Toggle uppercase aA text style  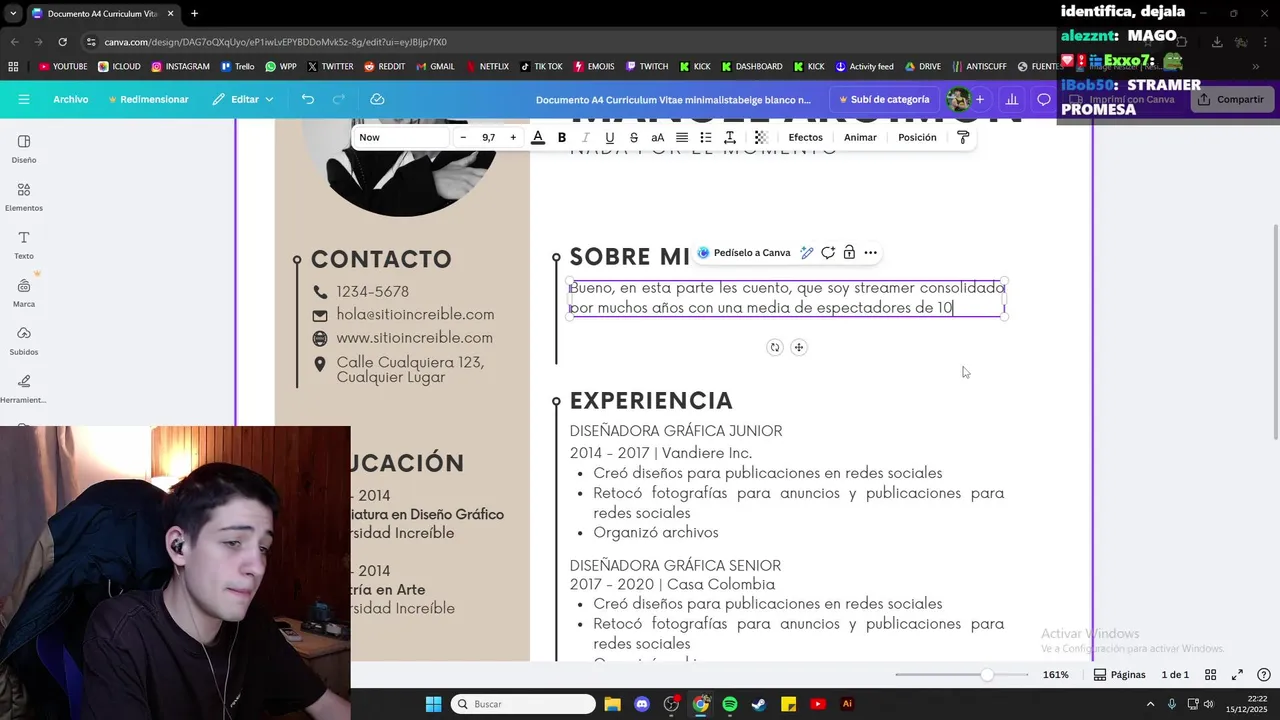tap(658, 137)
